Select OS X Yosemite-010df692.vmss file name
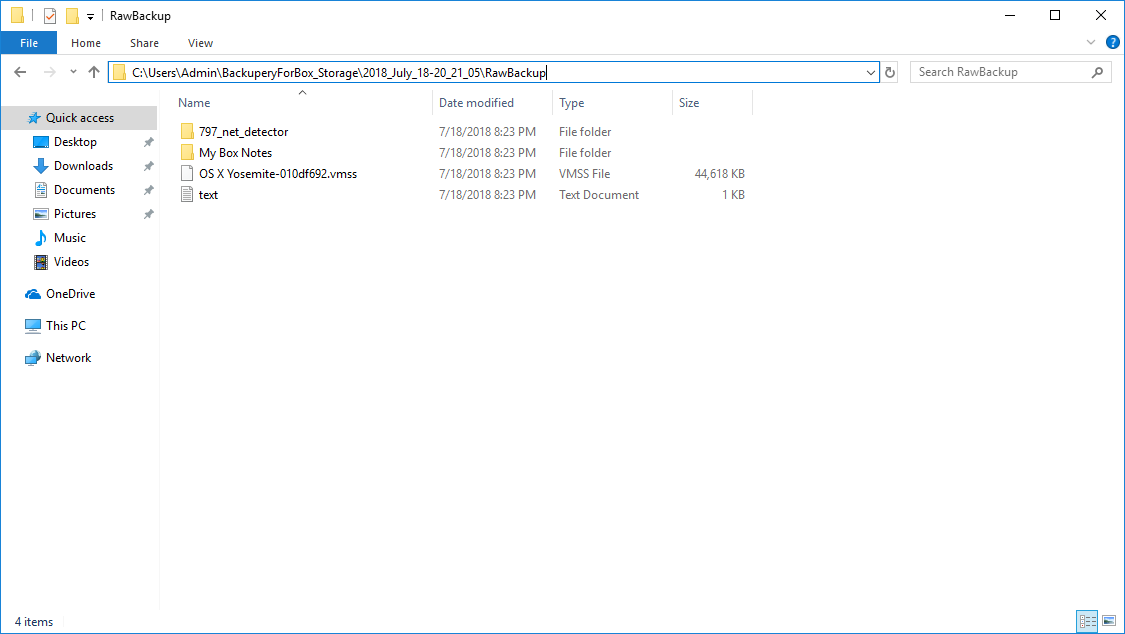 pyautogui.click(x=278, y=174)
